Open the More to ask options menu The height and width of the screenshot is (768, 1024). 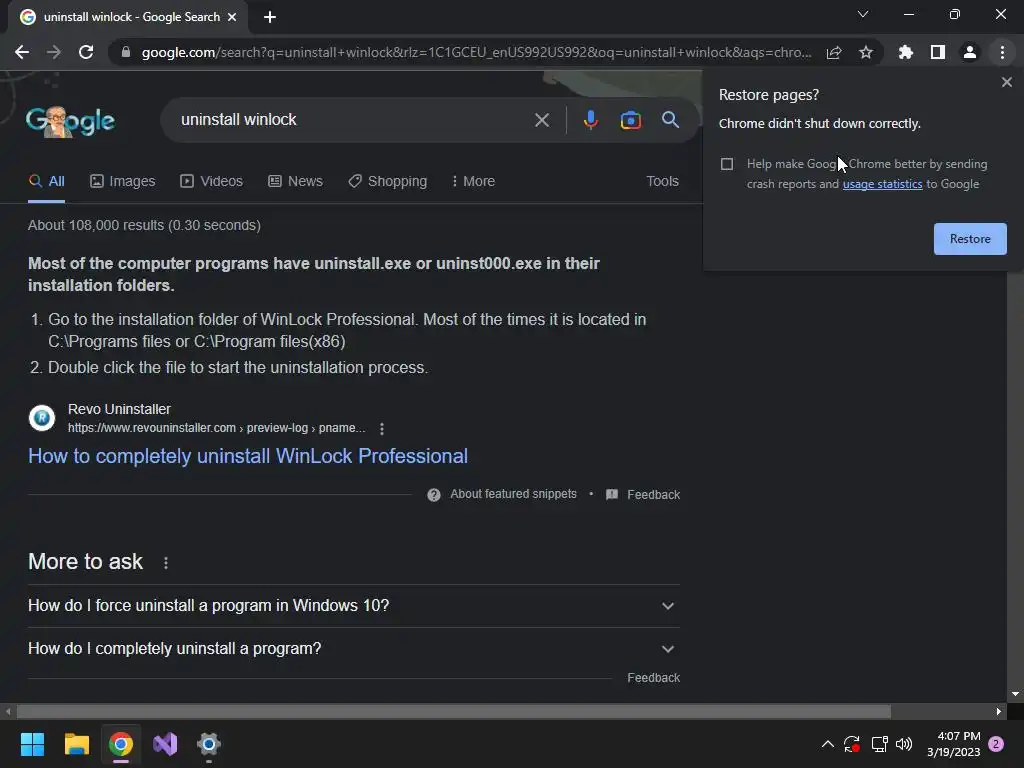click(166, 562)
